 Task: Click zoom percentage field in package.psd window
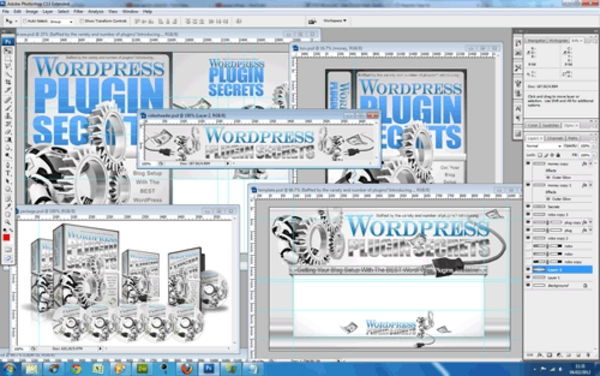coord(19,349)
